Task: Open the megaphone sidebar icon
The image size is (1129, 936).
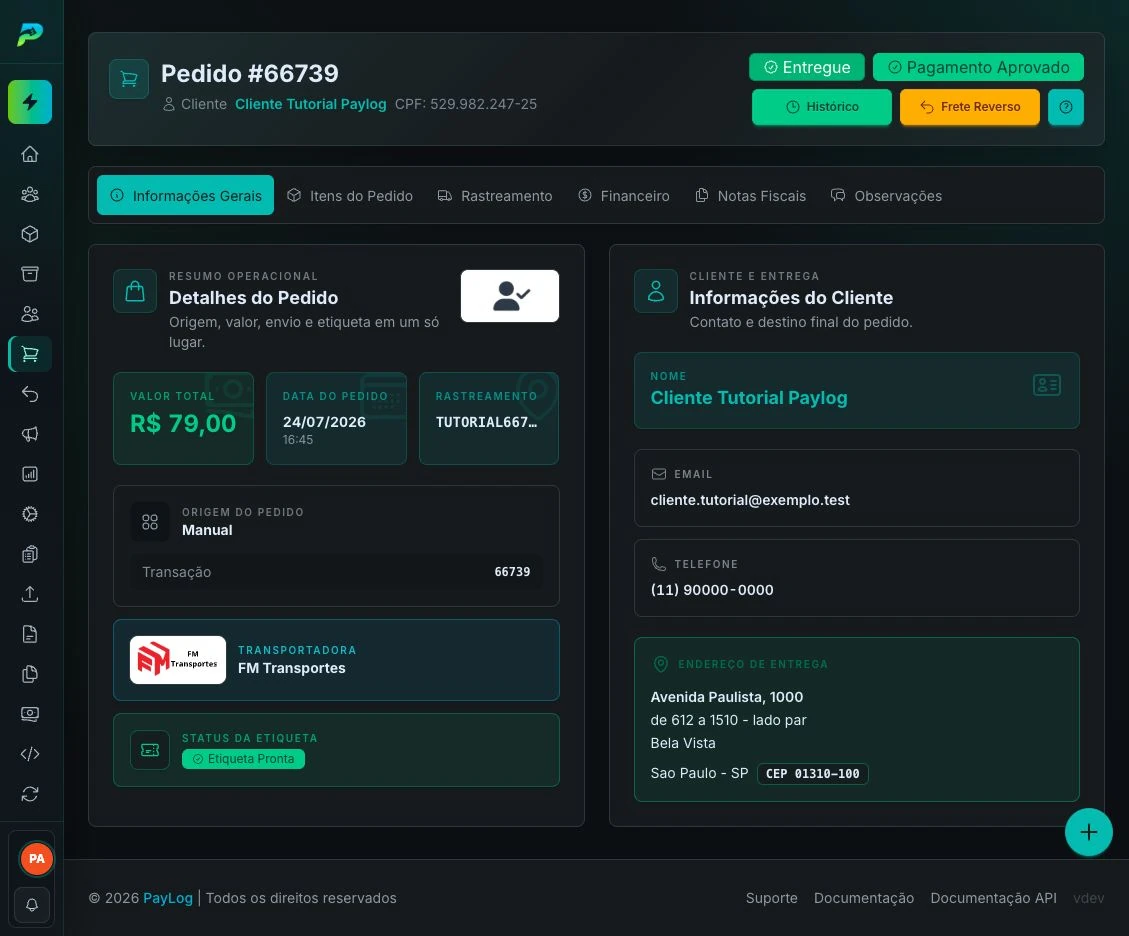Action: pos(30,434)
